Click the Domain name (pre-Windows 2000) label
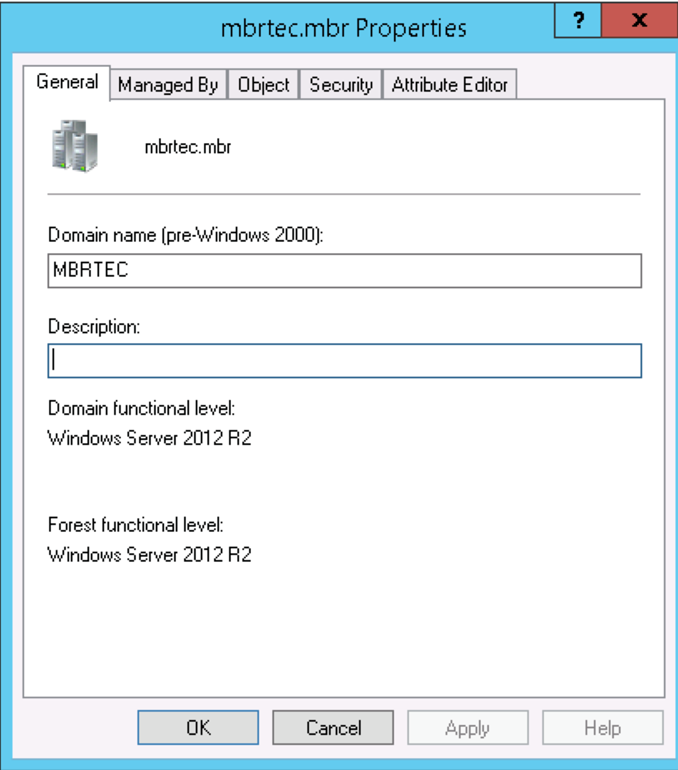This screenshot has height=770, width=678. (186, 235)
